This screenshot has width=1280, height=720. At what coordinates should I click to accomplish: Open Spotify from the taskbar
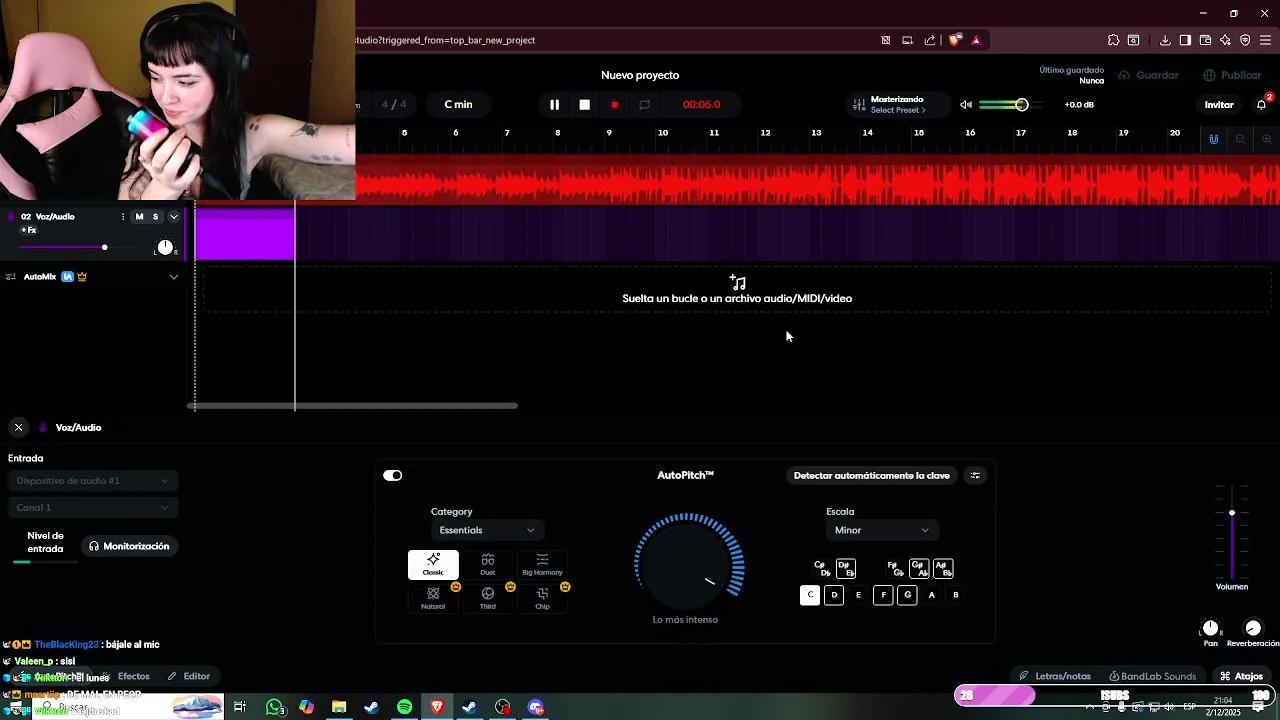click(x=404, y=707)
